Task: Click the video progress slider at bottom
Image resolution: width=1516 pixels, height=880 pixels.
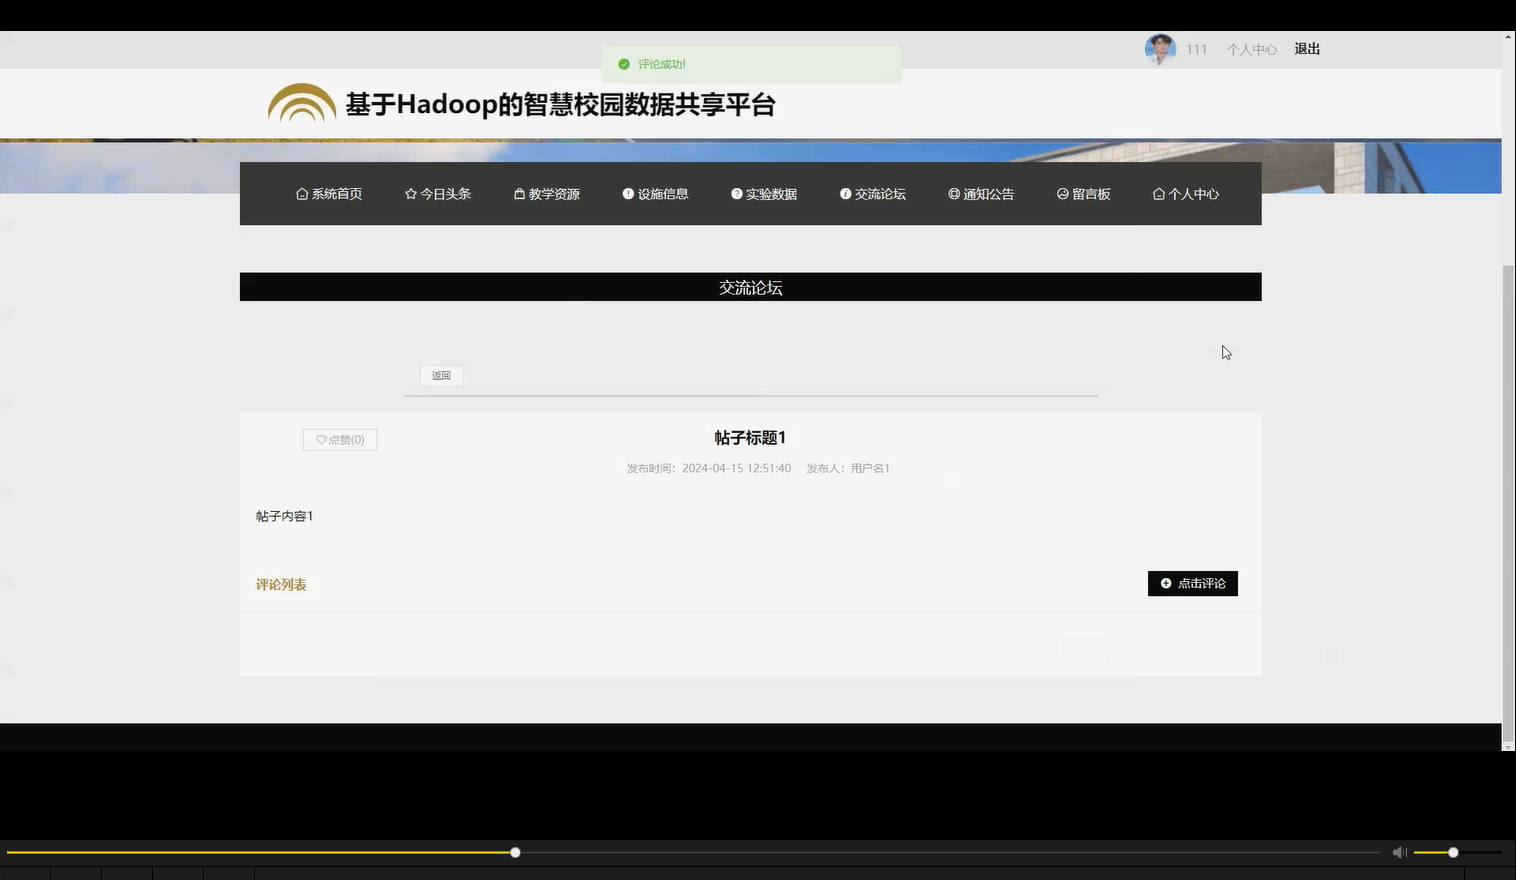Action: [514, 852]
